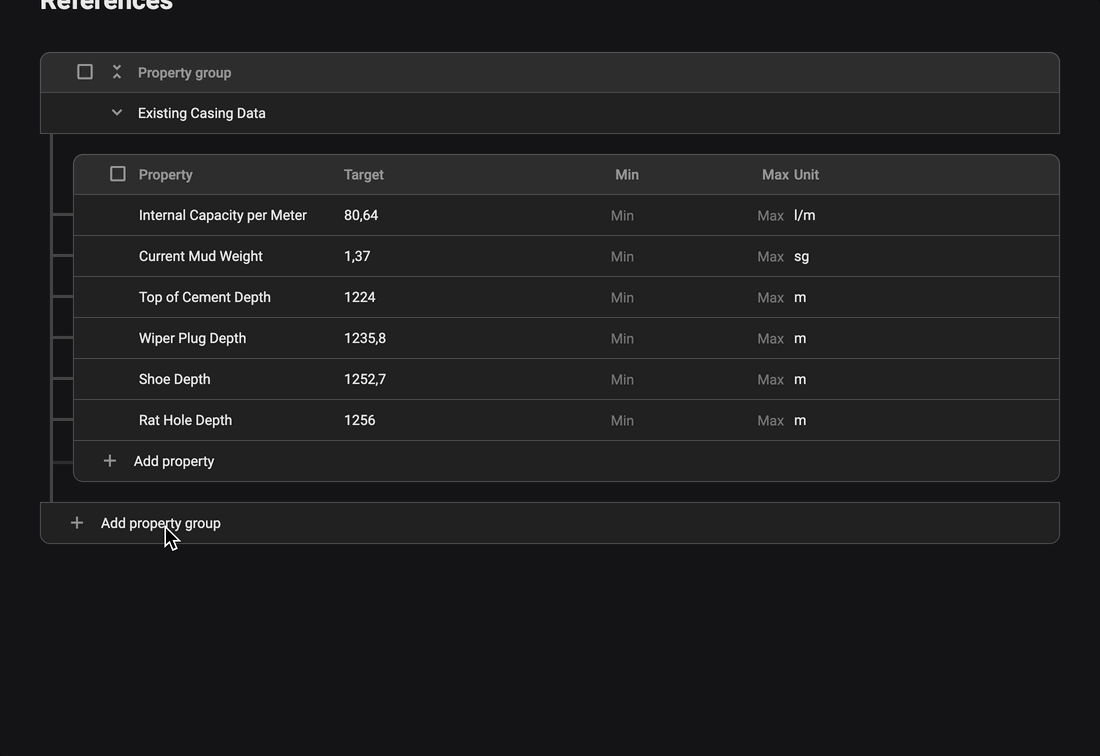
Task: Click the Min field for Current Mud Weight
Action: coord(622,256)
